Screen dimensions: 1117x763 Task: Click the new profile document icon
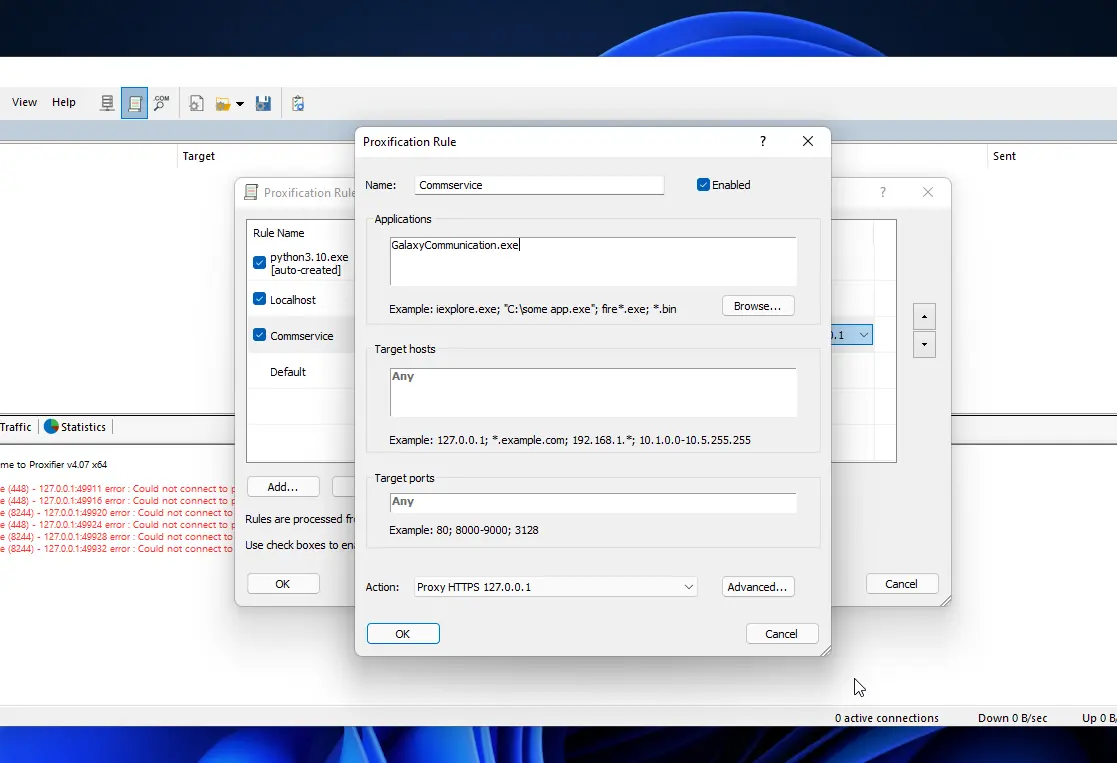pyautogui.click(x=197, y=103)
